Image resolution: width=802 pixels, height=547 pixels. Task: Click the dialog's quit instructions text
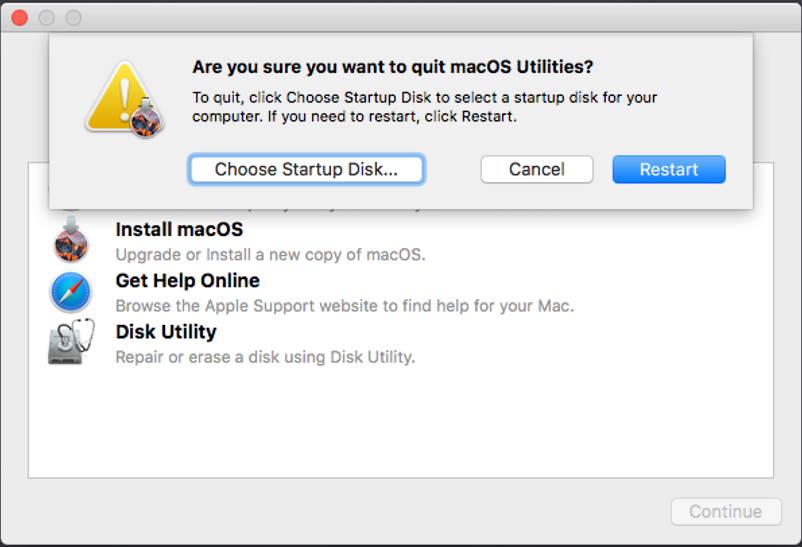tap(424, 106)
